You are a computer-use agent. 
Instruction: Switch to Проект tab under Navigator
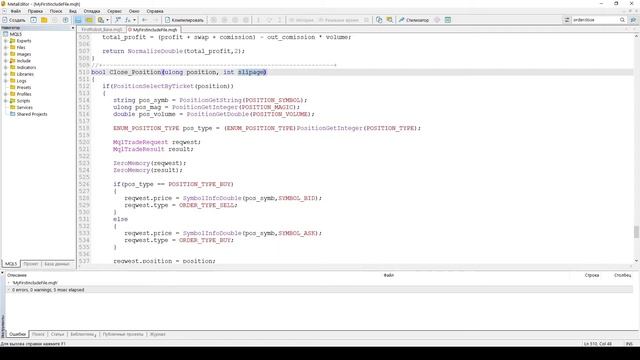[31, 264]
